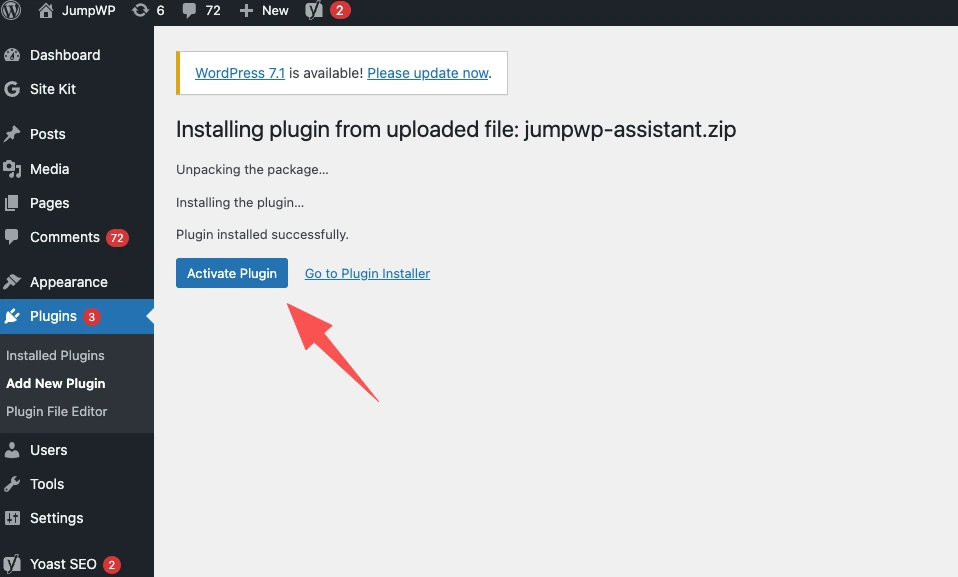Image resolution: width=958 pixels, height=577 pixels.
Task: Go to Posts in the sidebar
Action: (48, 134)
